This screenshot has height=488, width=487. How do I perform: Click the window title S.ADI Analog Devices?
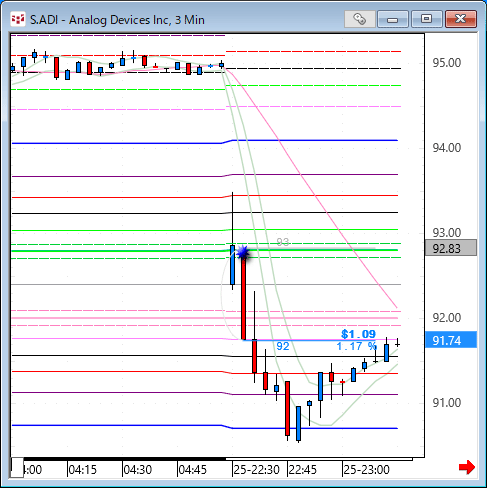click(117, 20)
